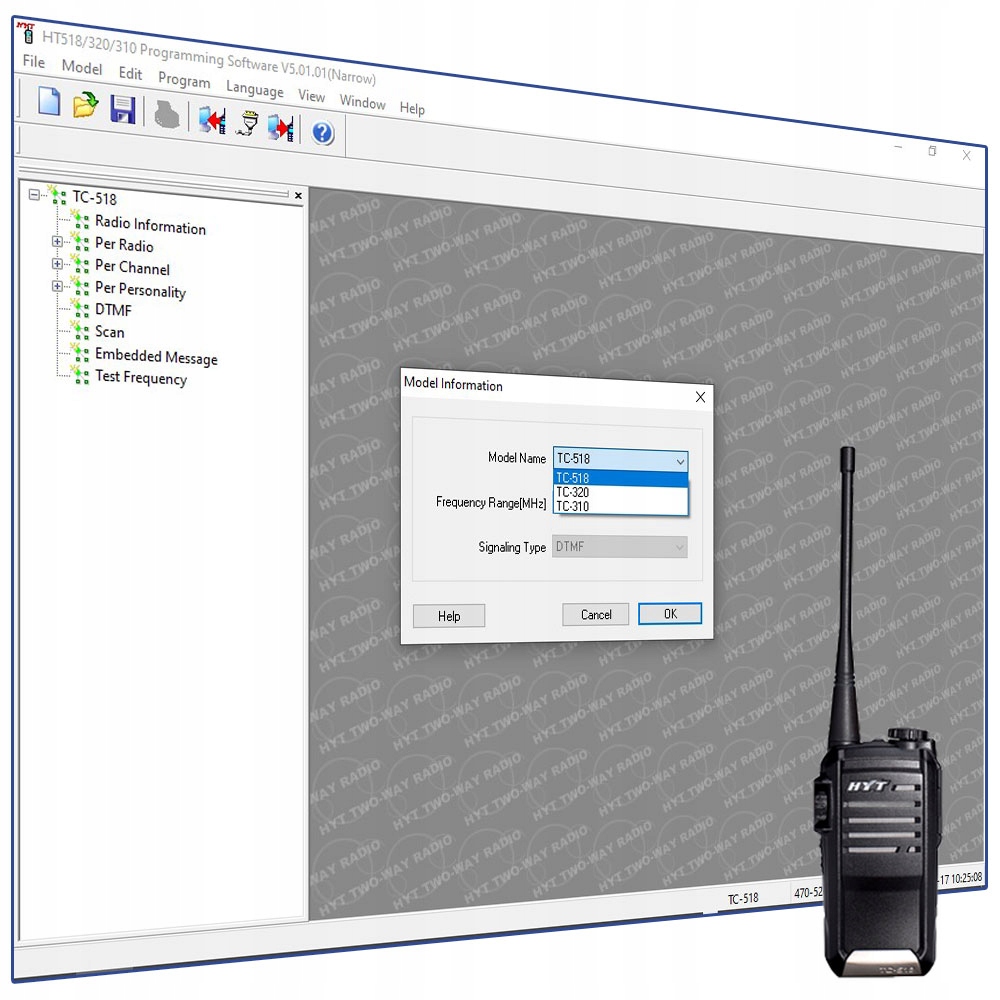Open the Window menu
Image resolution: width=1000 pixels, height=1000 pixels.
pos(362,102)
